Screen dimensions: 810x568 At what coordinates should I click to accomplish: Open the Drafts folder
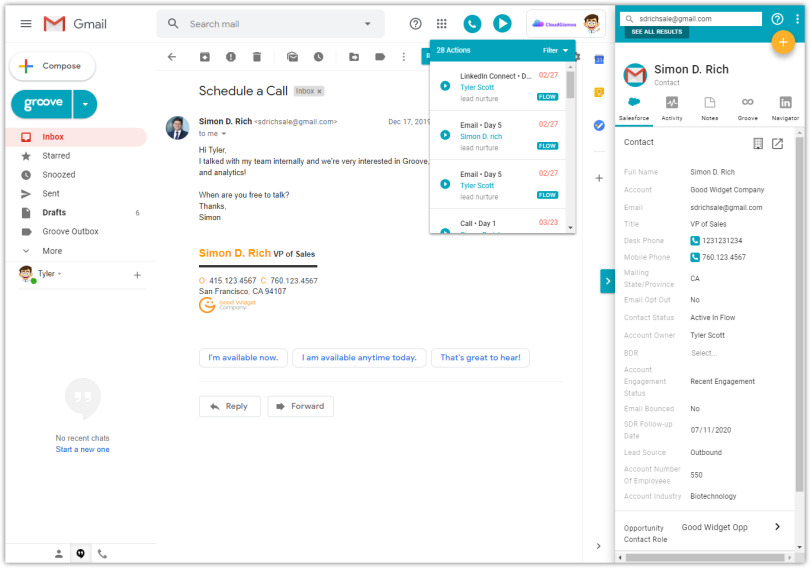click(x=76, y=213)
